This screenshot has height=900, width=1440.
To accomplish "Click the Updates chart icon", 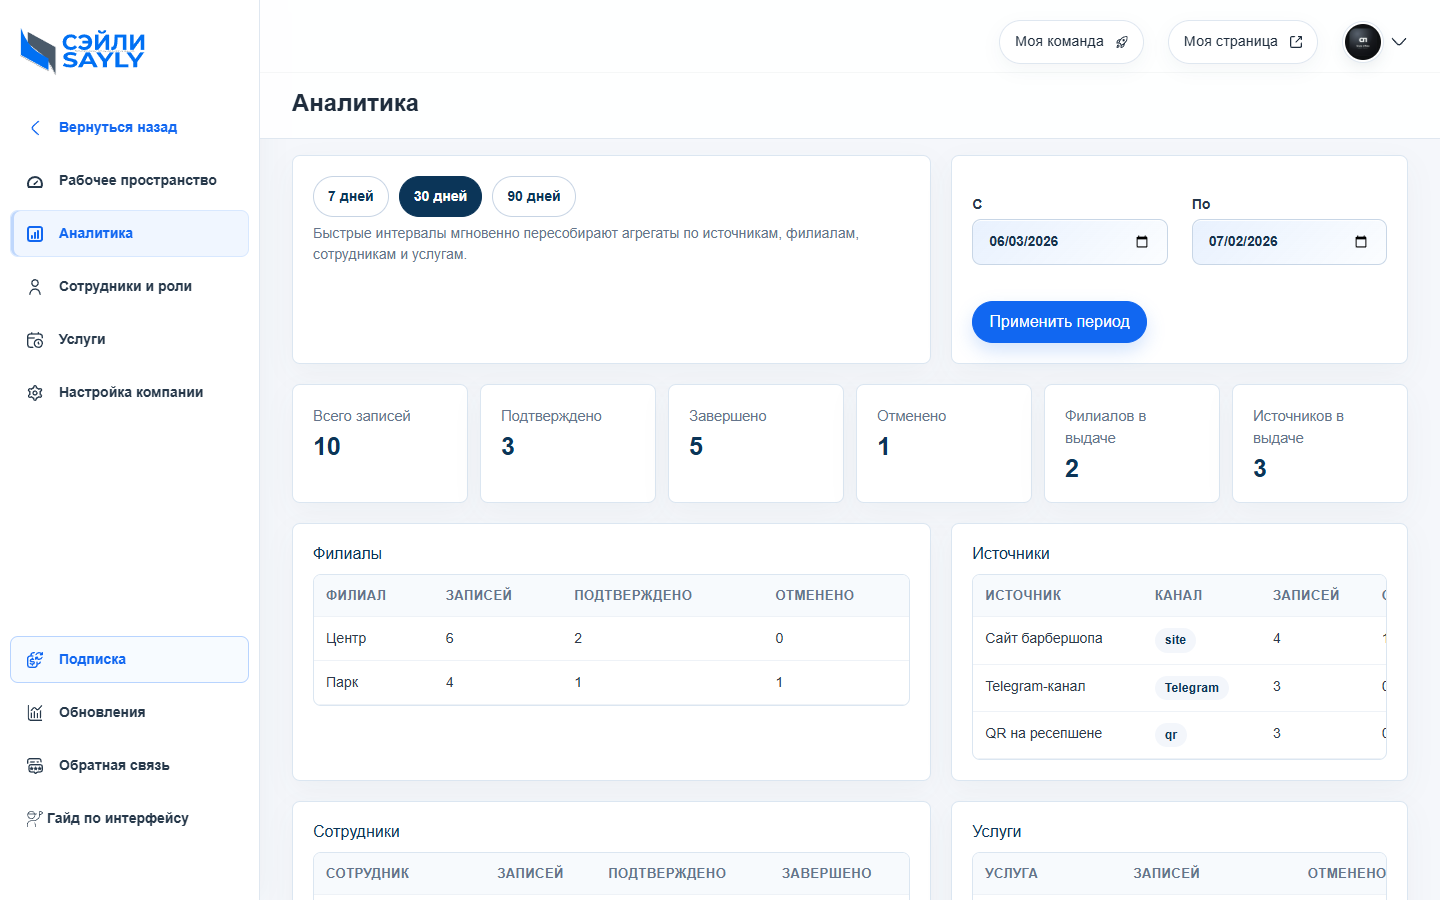I will pos(35,713).
